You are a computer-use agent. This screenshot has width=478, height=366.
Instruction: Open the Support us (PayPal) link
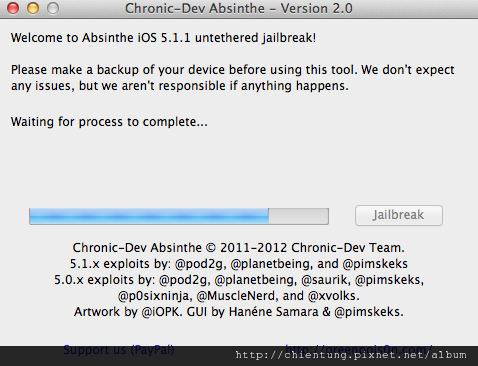(119, 349)
